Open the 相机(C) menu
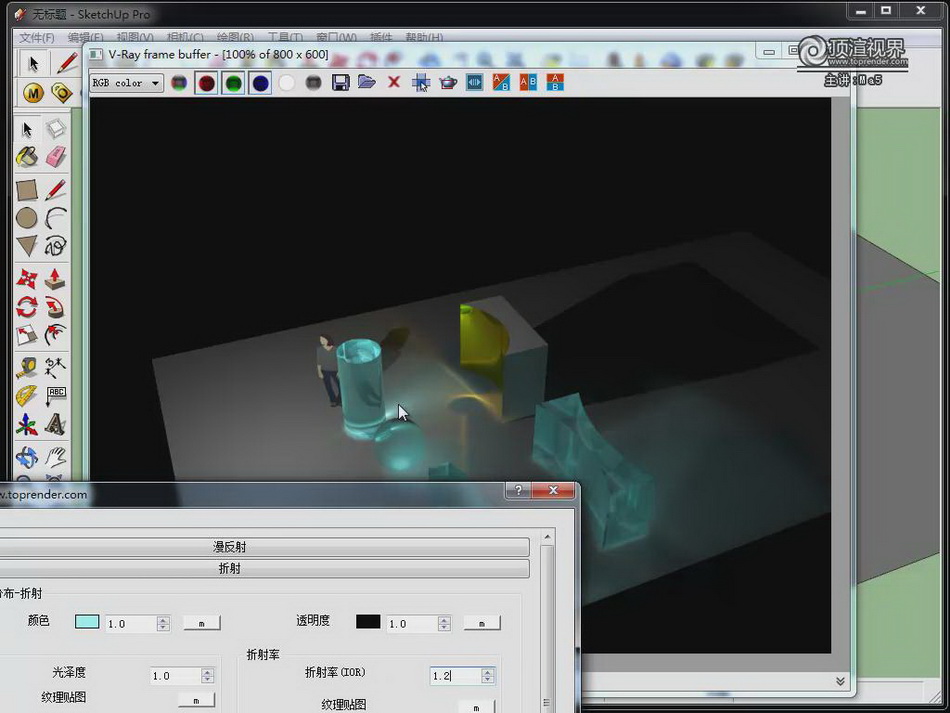This screenshot has height=713, width=950. (x=185, y=38)
